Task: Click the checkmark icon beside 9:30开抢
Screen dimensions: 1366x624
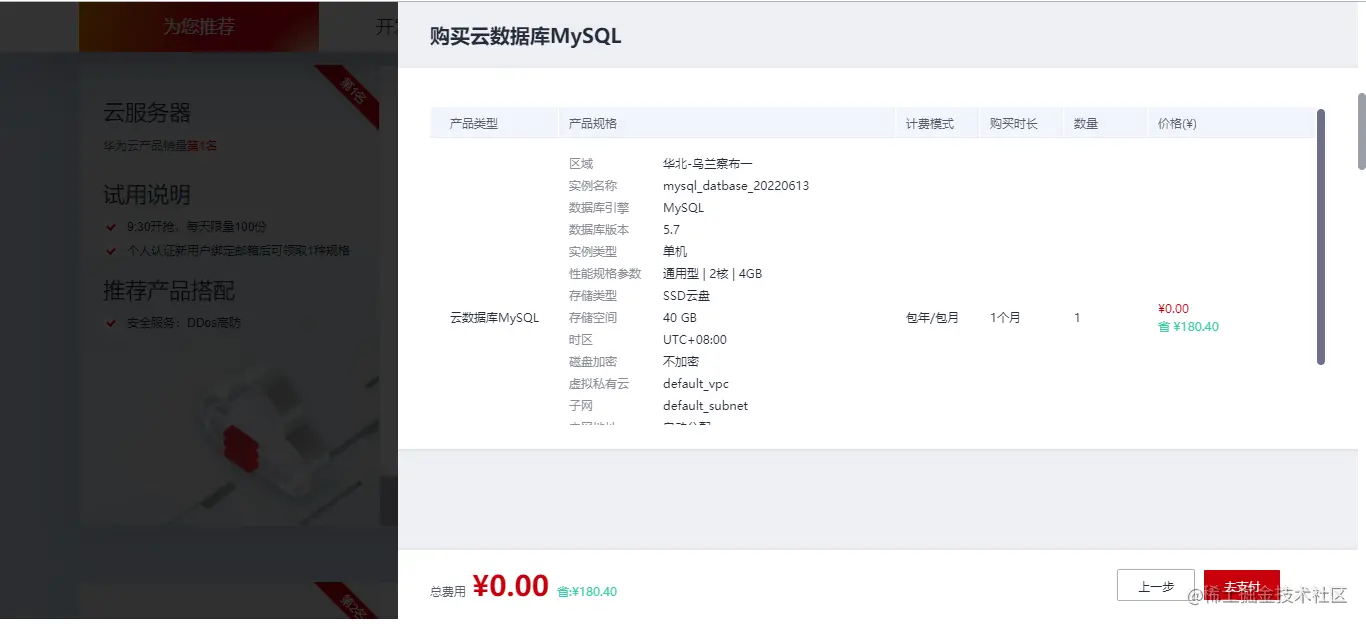Action: (112, 227)
